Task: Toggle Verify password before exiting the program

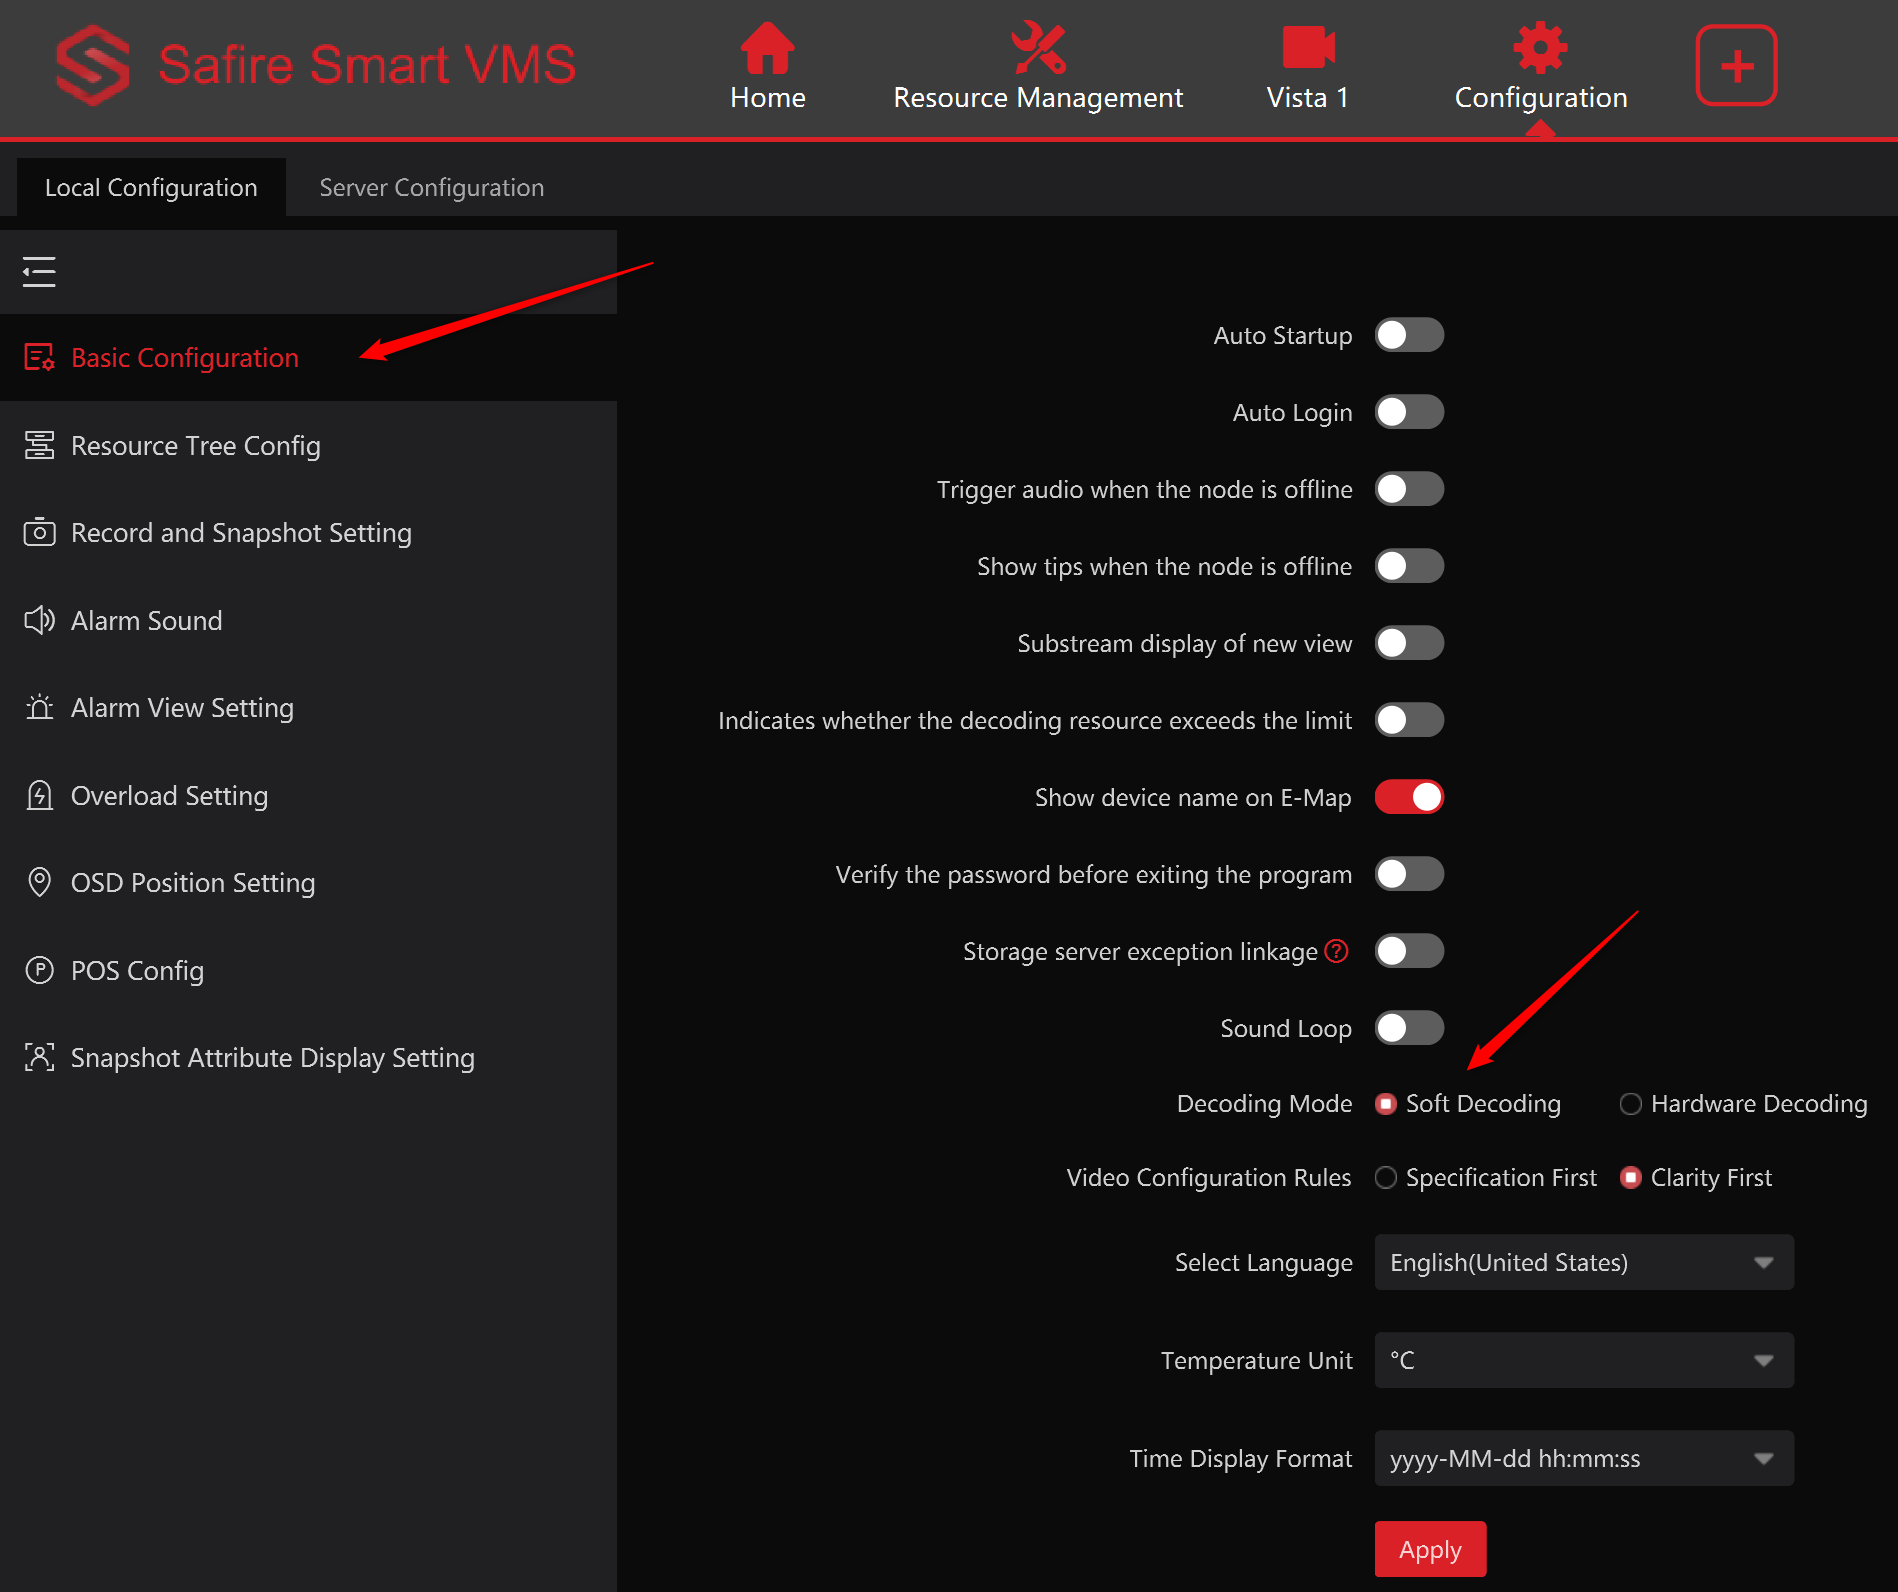Action: coord(1409,874)
